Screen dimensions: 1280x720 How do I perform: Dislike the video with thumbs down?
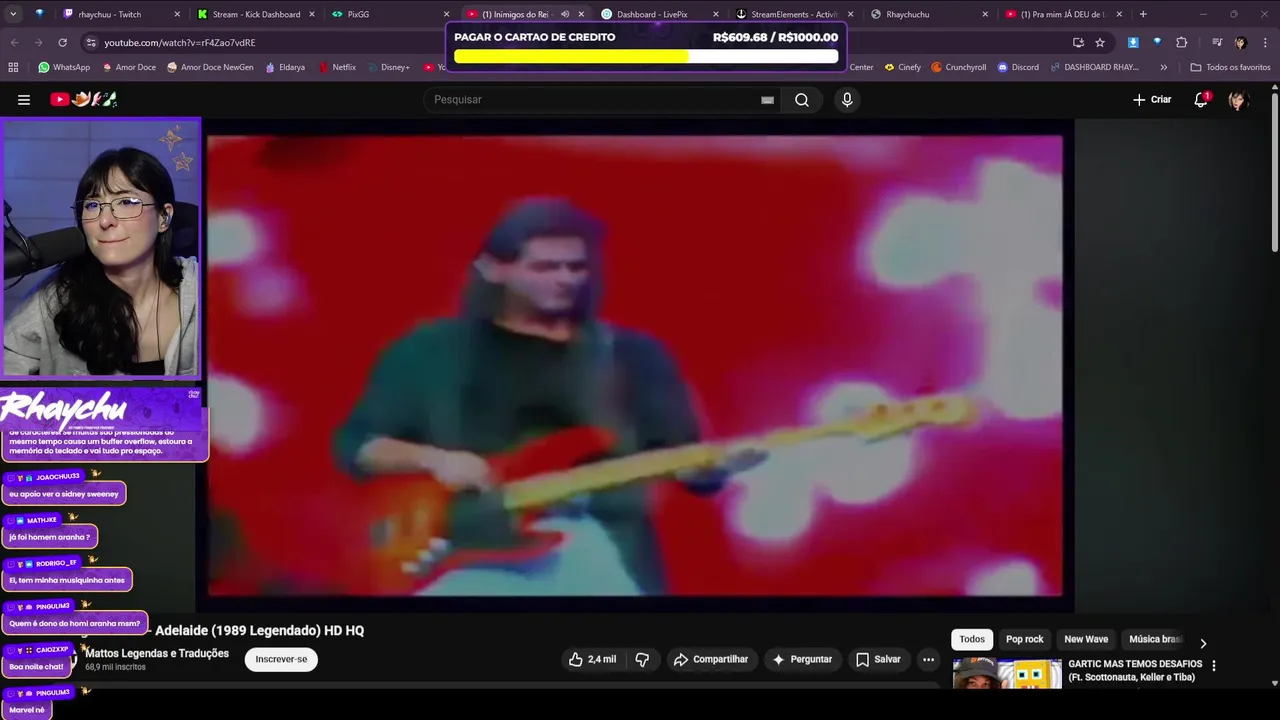tap(642, 659)
